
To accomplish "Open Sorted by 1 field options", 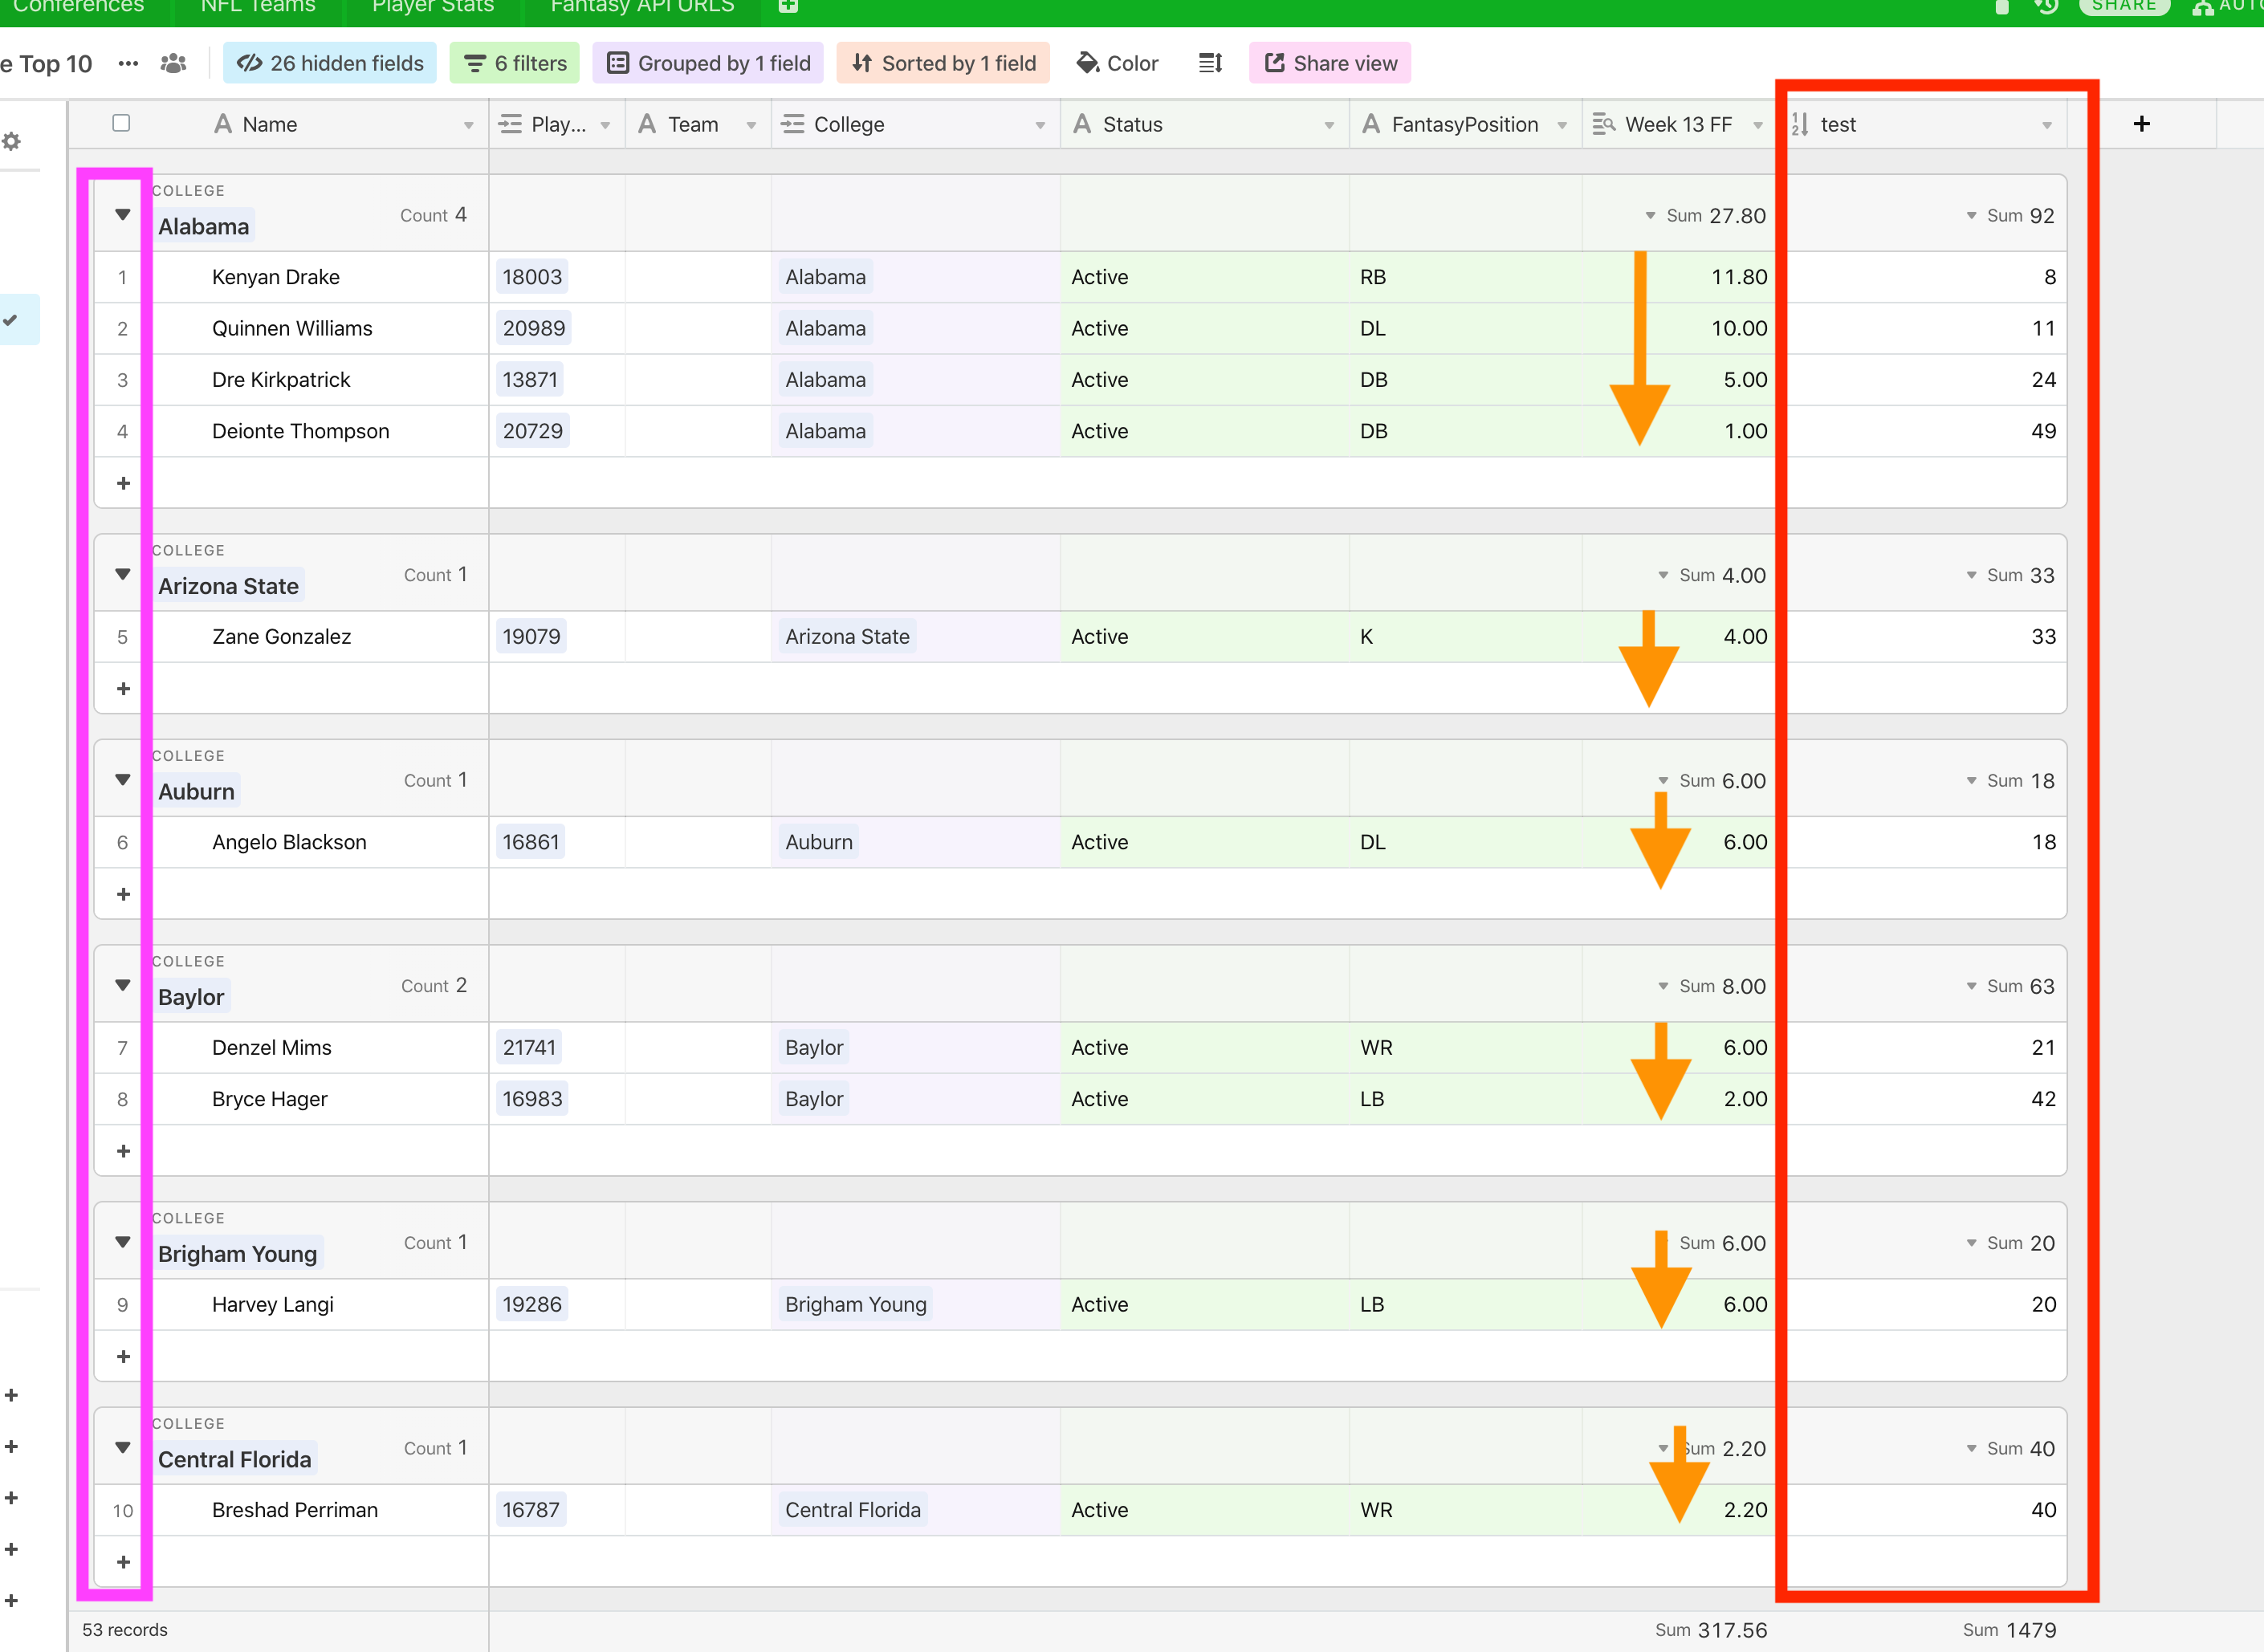I will pyautogui.click(x=943, y=63).
